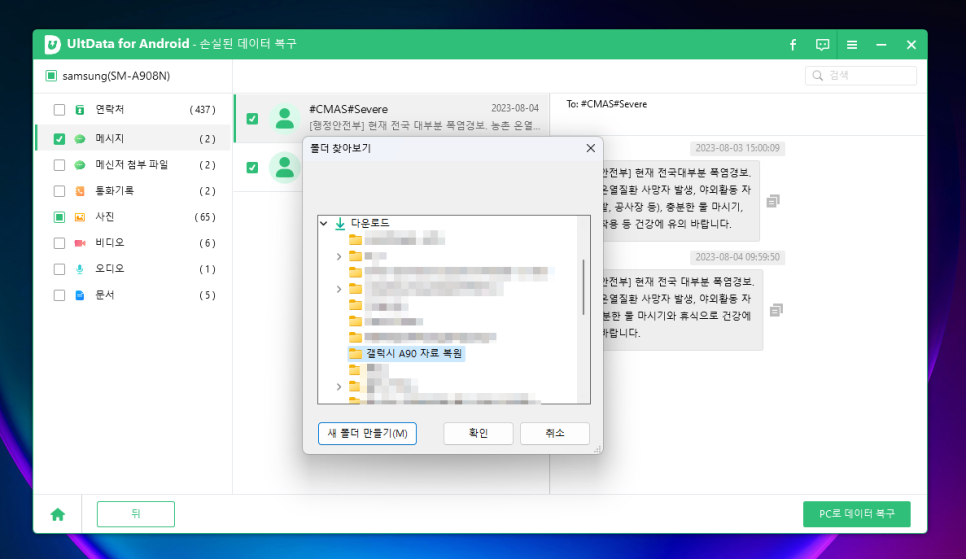Click the 비디오 video camera icon
Viewport: 966px width, 559px height.
tap(80, 243)
